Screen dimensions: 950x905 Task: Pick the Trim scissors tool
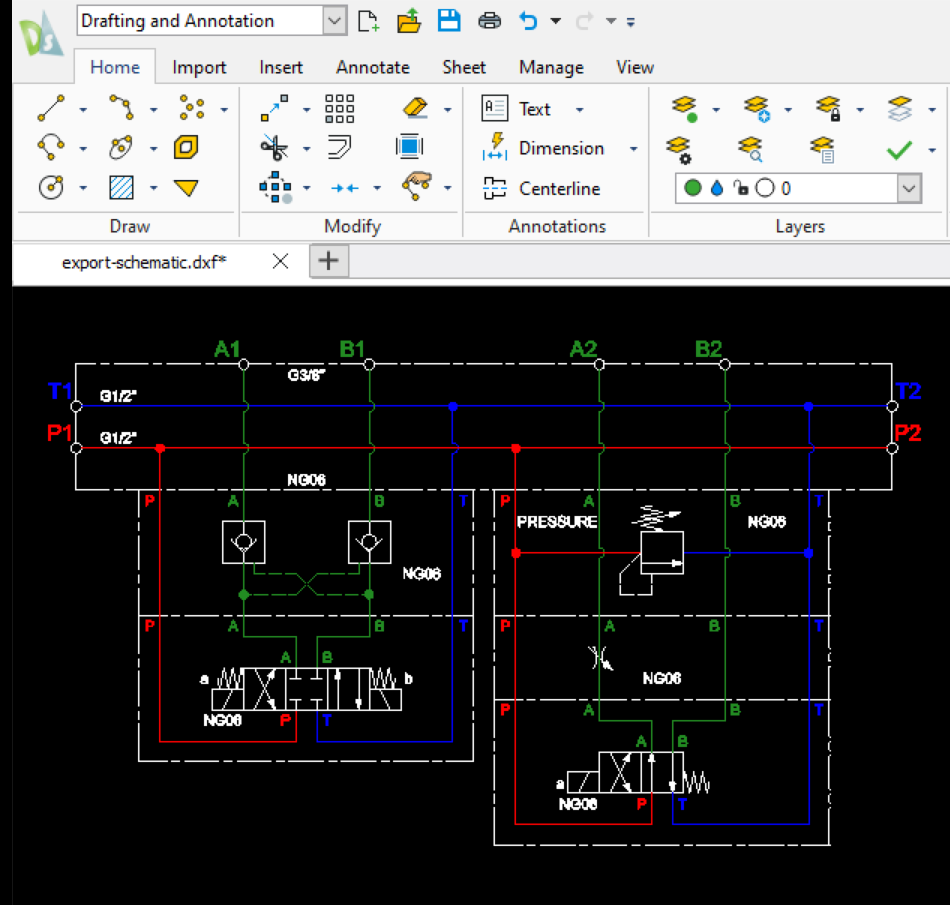click(273, 148)
